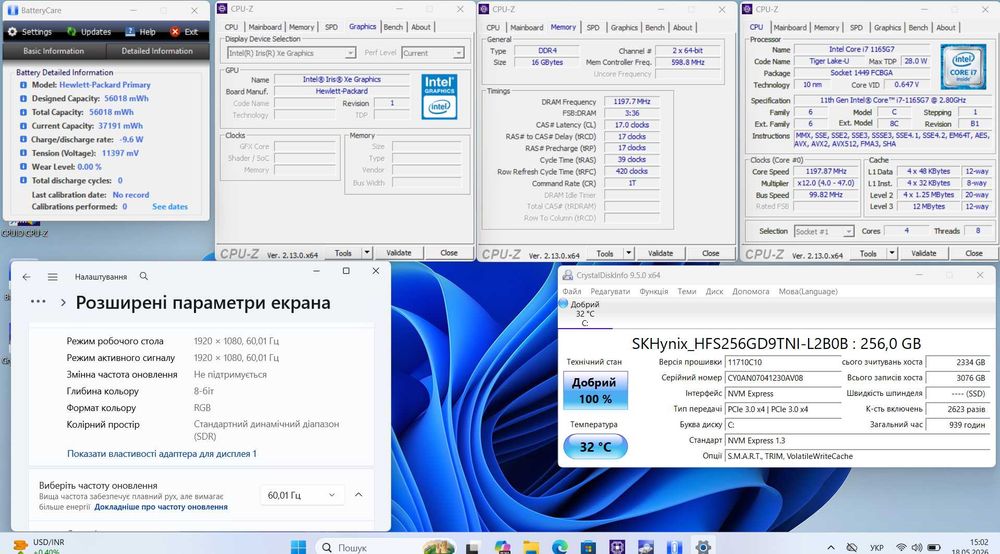1000x554 pixels.
Task: Open the Socket #1 Selection dropdown
Action: point(823,231)
